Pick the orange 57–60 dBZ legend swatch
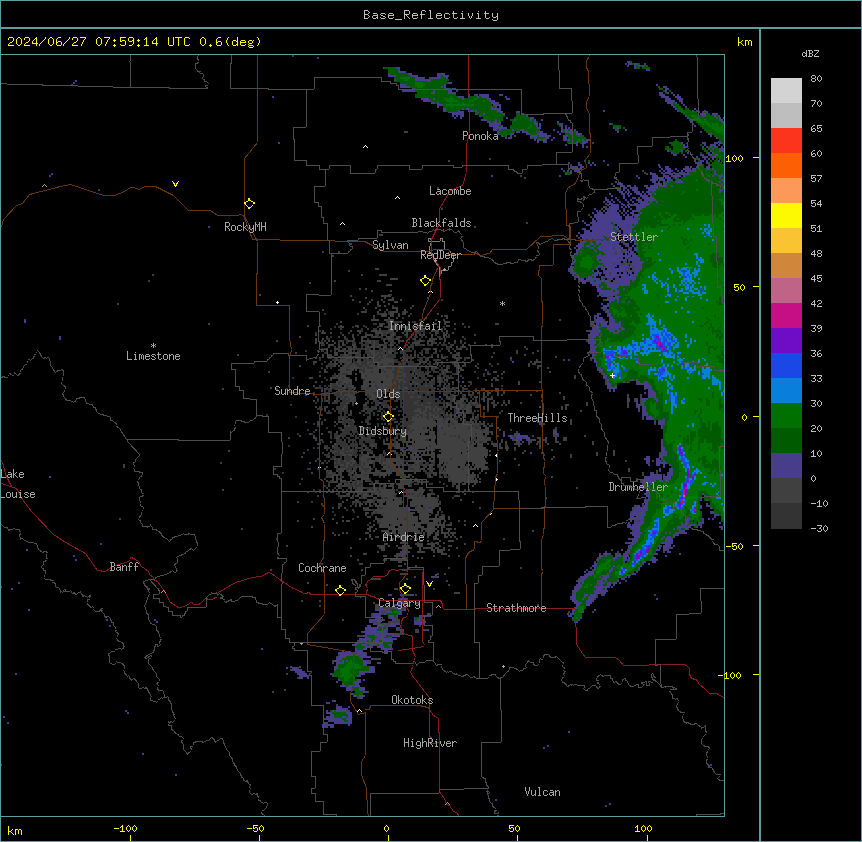The width and height of the screenshot is (862, 842). (786, 165)
